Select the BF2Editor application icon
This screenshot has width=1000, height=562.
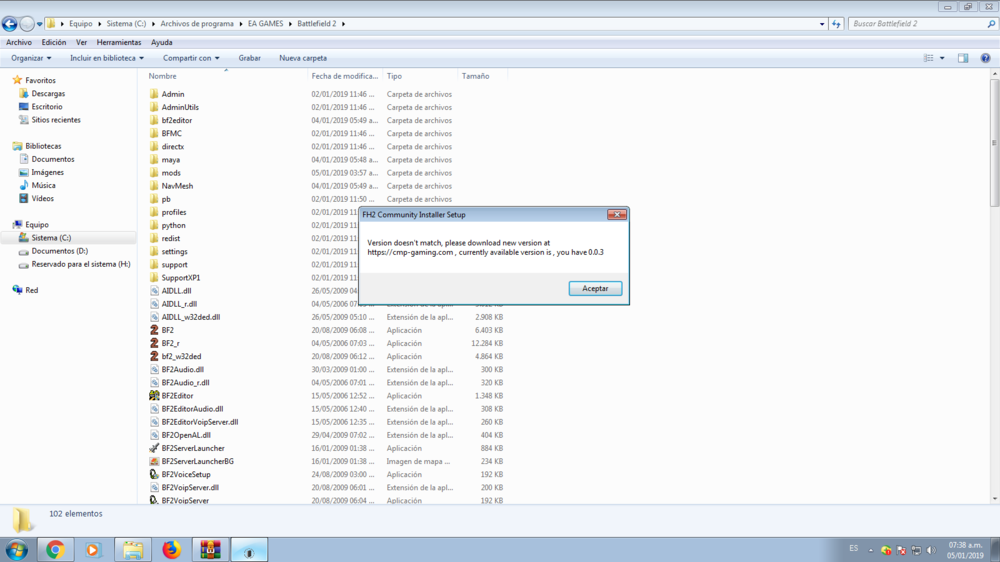[x=154, y=396]
